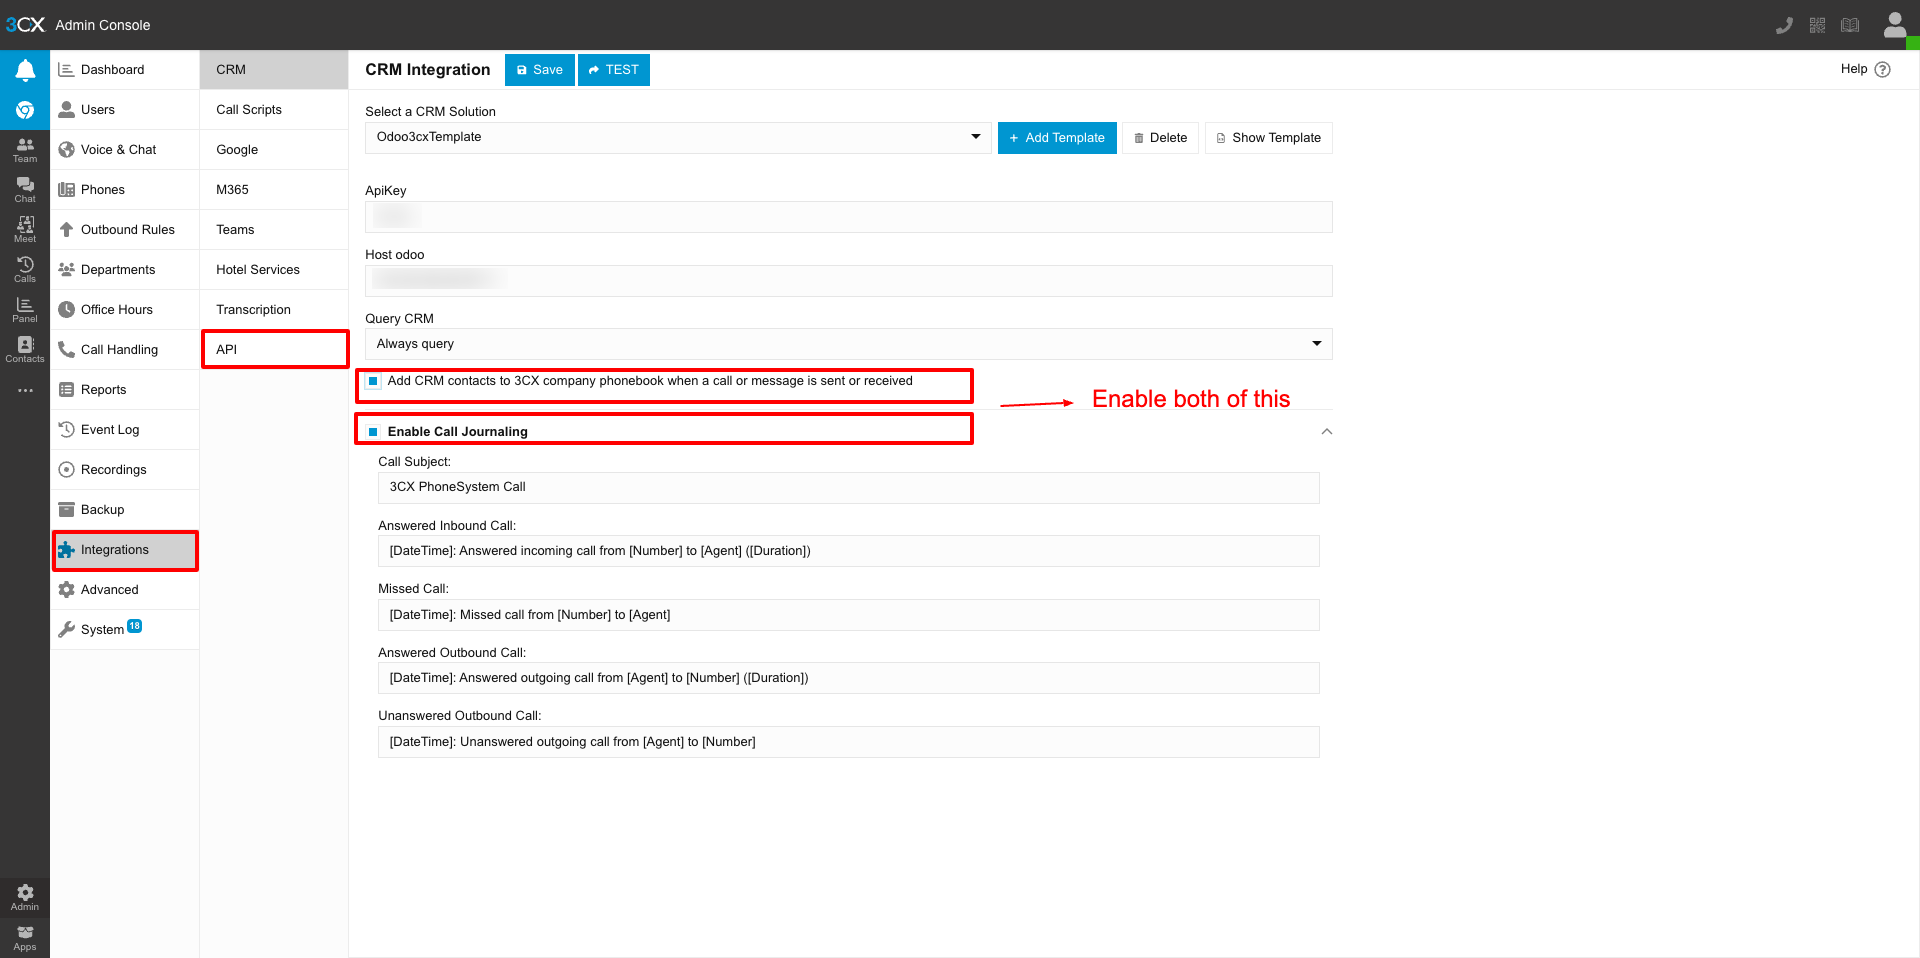This screenshot has width=1920, height=958.
Task: Open System section with badge 18
Action: (125, 630)
